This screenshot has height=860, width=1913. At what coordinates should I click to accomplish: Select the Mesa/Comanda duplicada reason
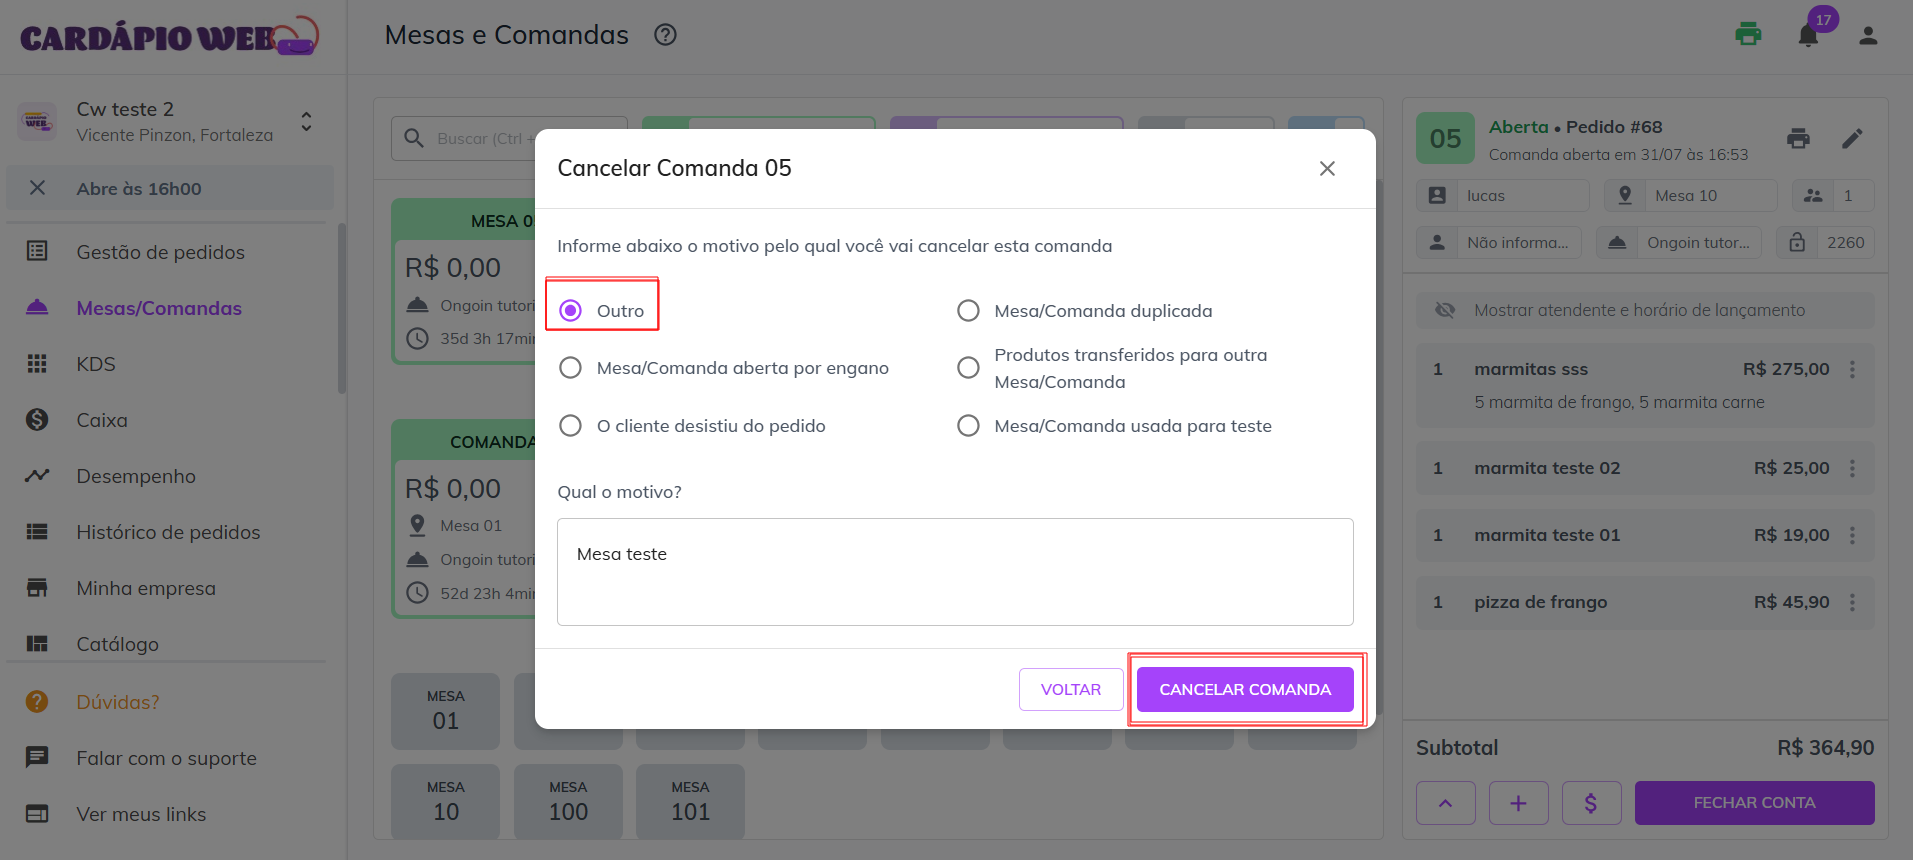coord(968,311)
